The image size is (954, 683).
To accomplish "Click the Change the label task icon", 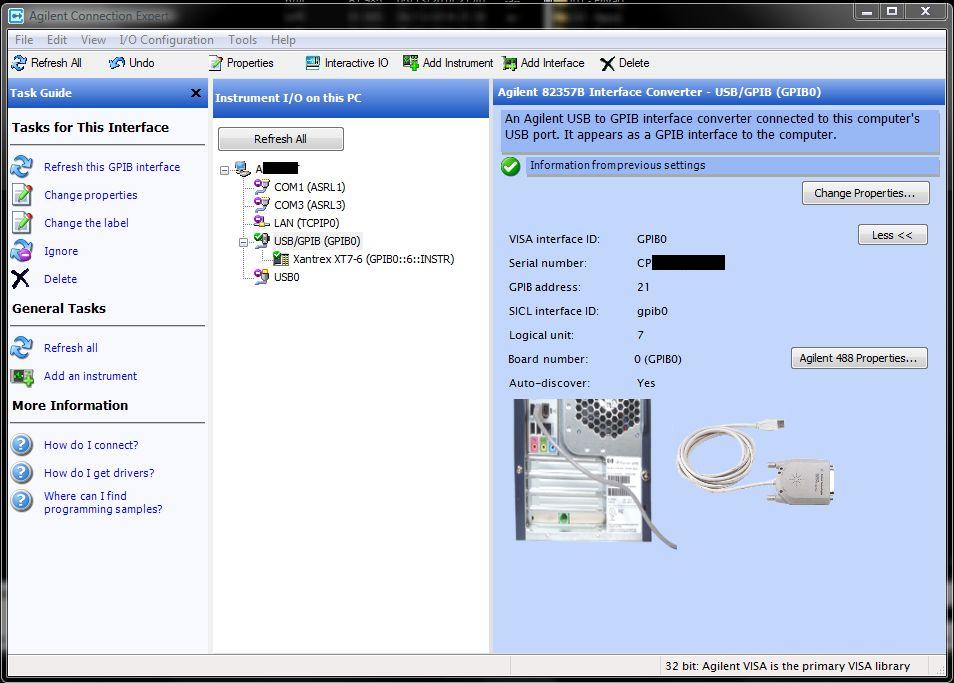I will pos(22,223).
